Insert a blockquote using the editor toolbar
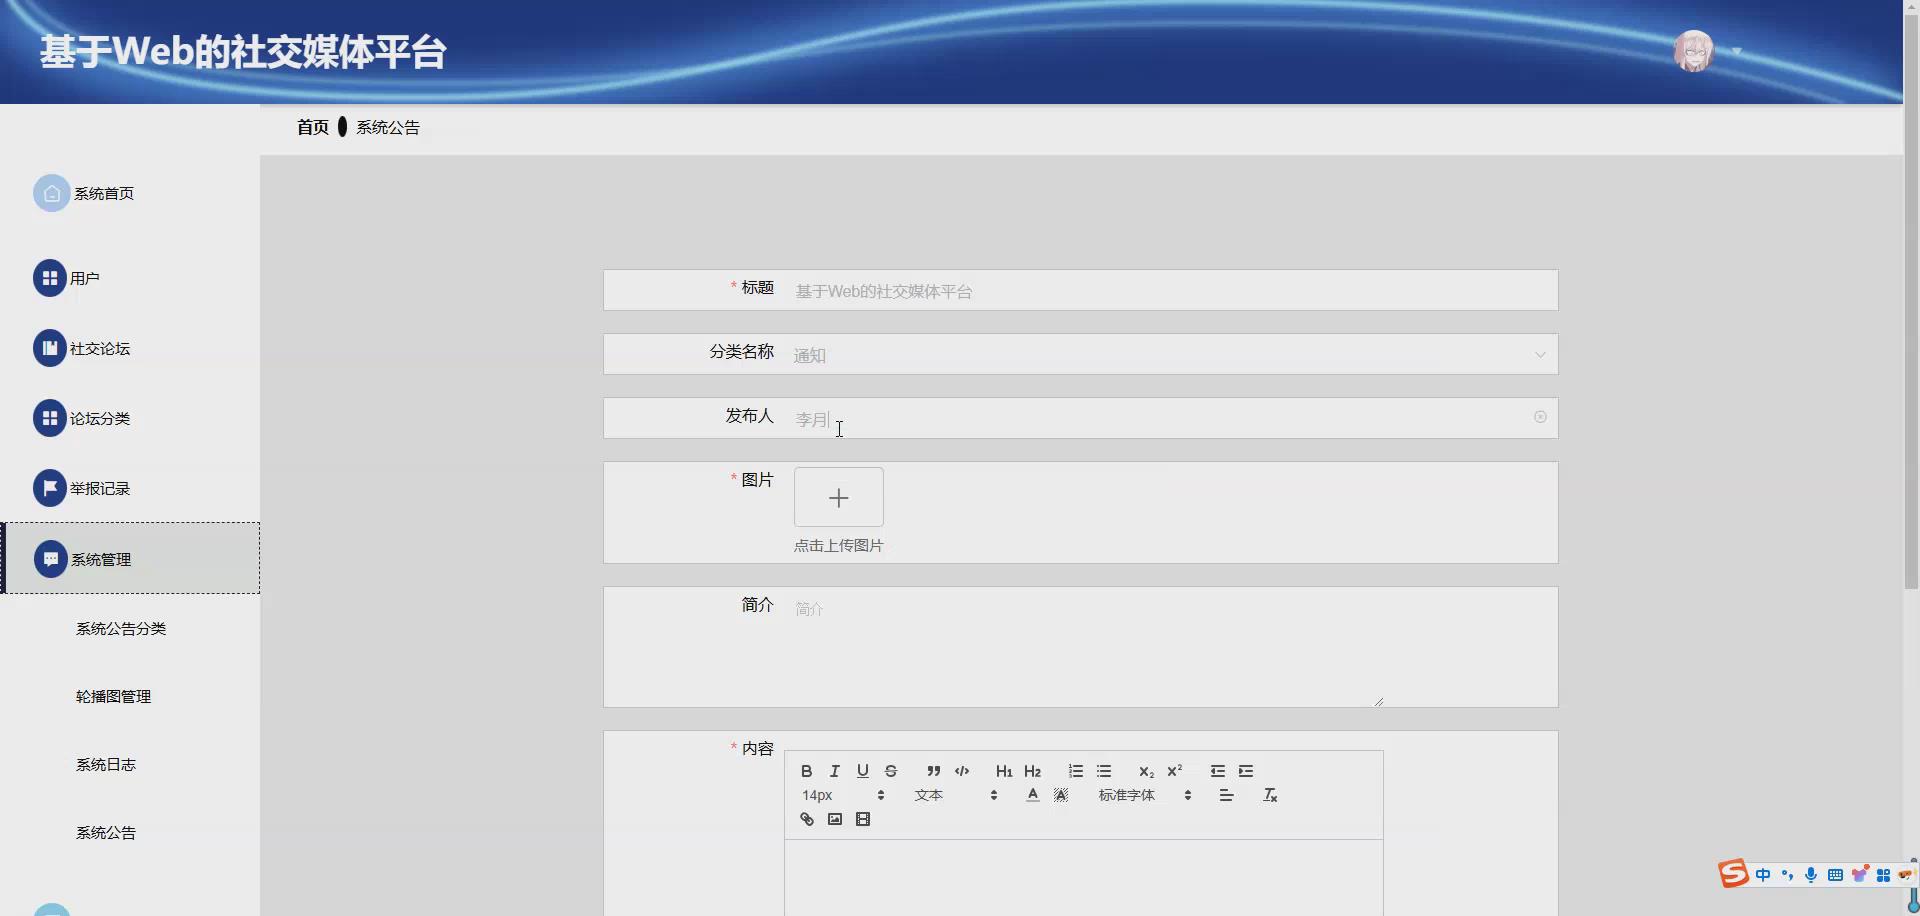1920x916 pixels. pos(933,770)
